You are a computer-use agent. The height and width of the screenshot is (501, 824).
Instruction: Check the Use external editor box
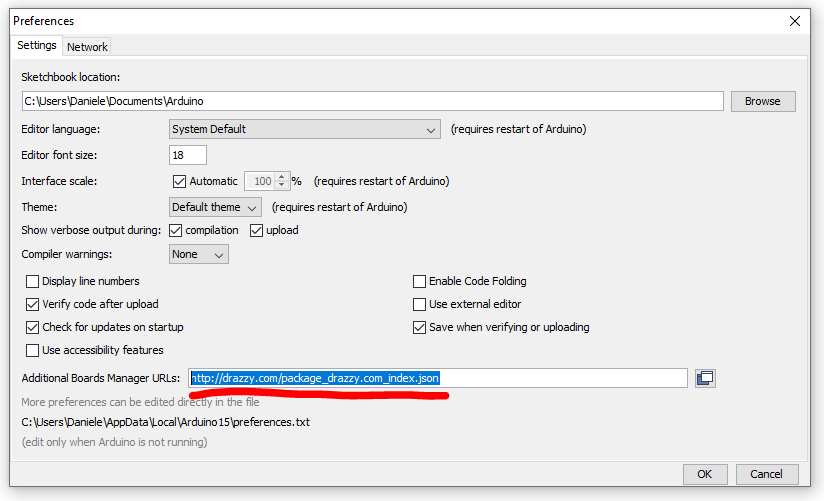[420, 305]
